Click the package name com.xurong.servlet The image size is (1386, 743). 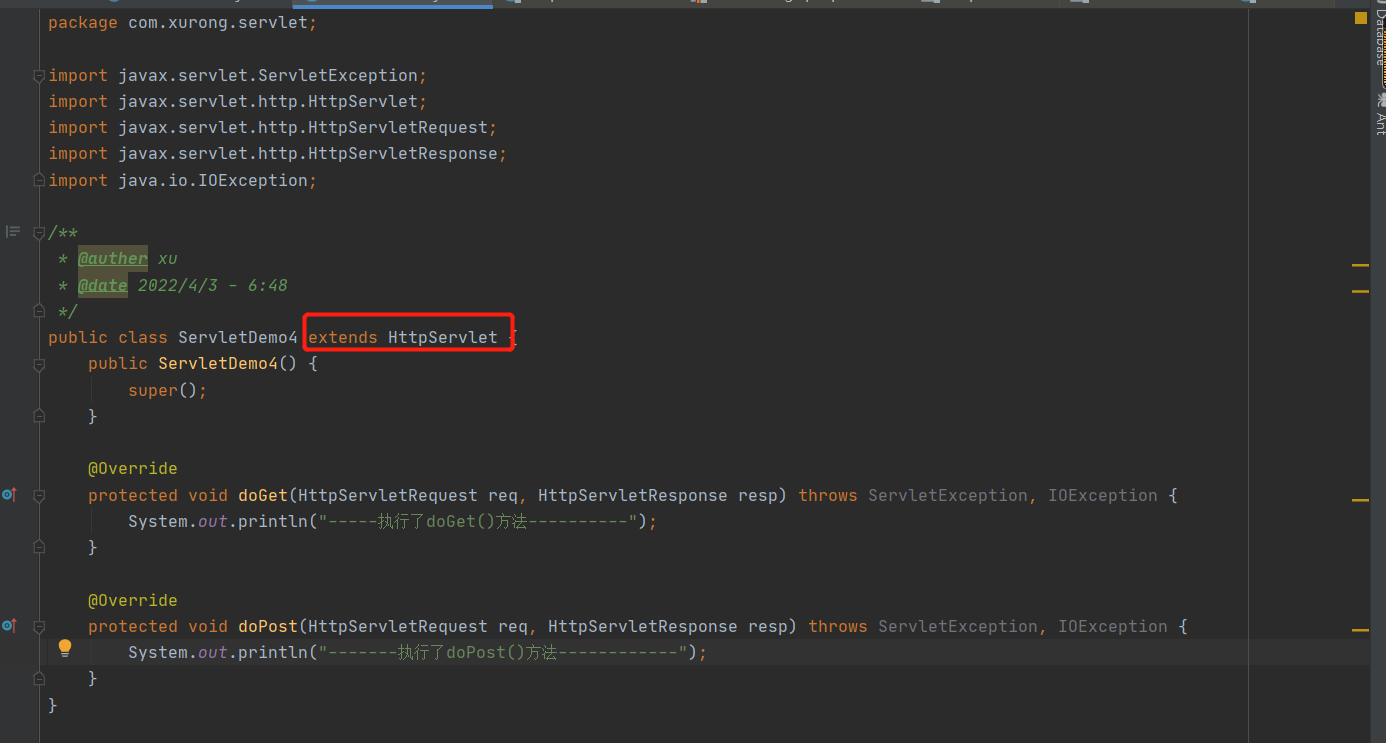tap(218, 22)
